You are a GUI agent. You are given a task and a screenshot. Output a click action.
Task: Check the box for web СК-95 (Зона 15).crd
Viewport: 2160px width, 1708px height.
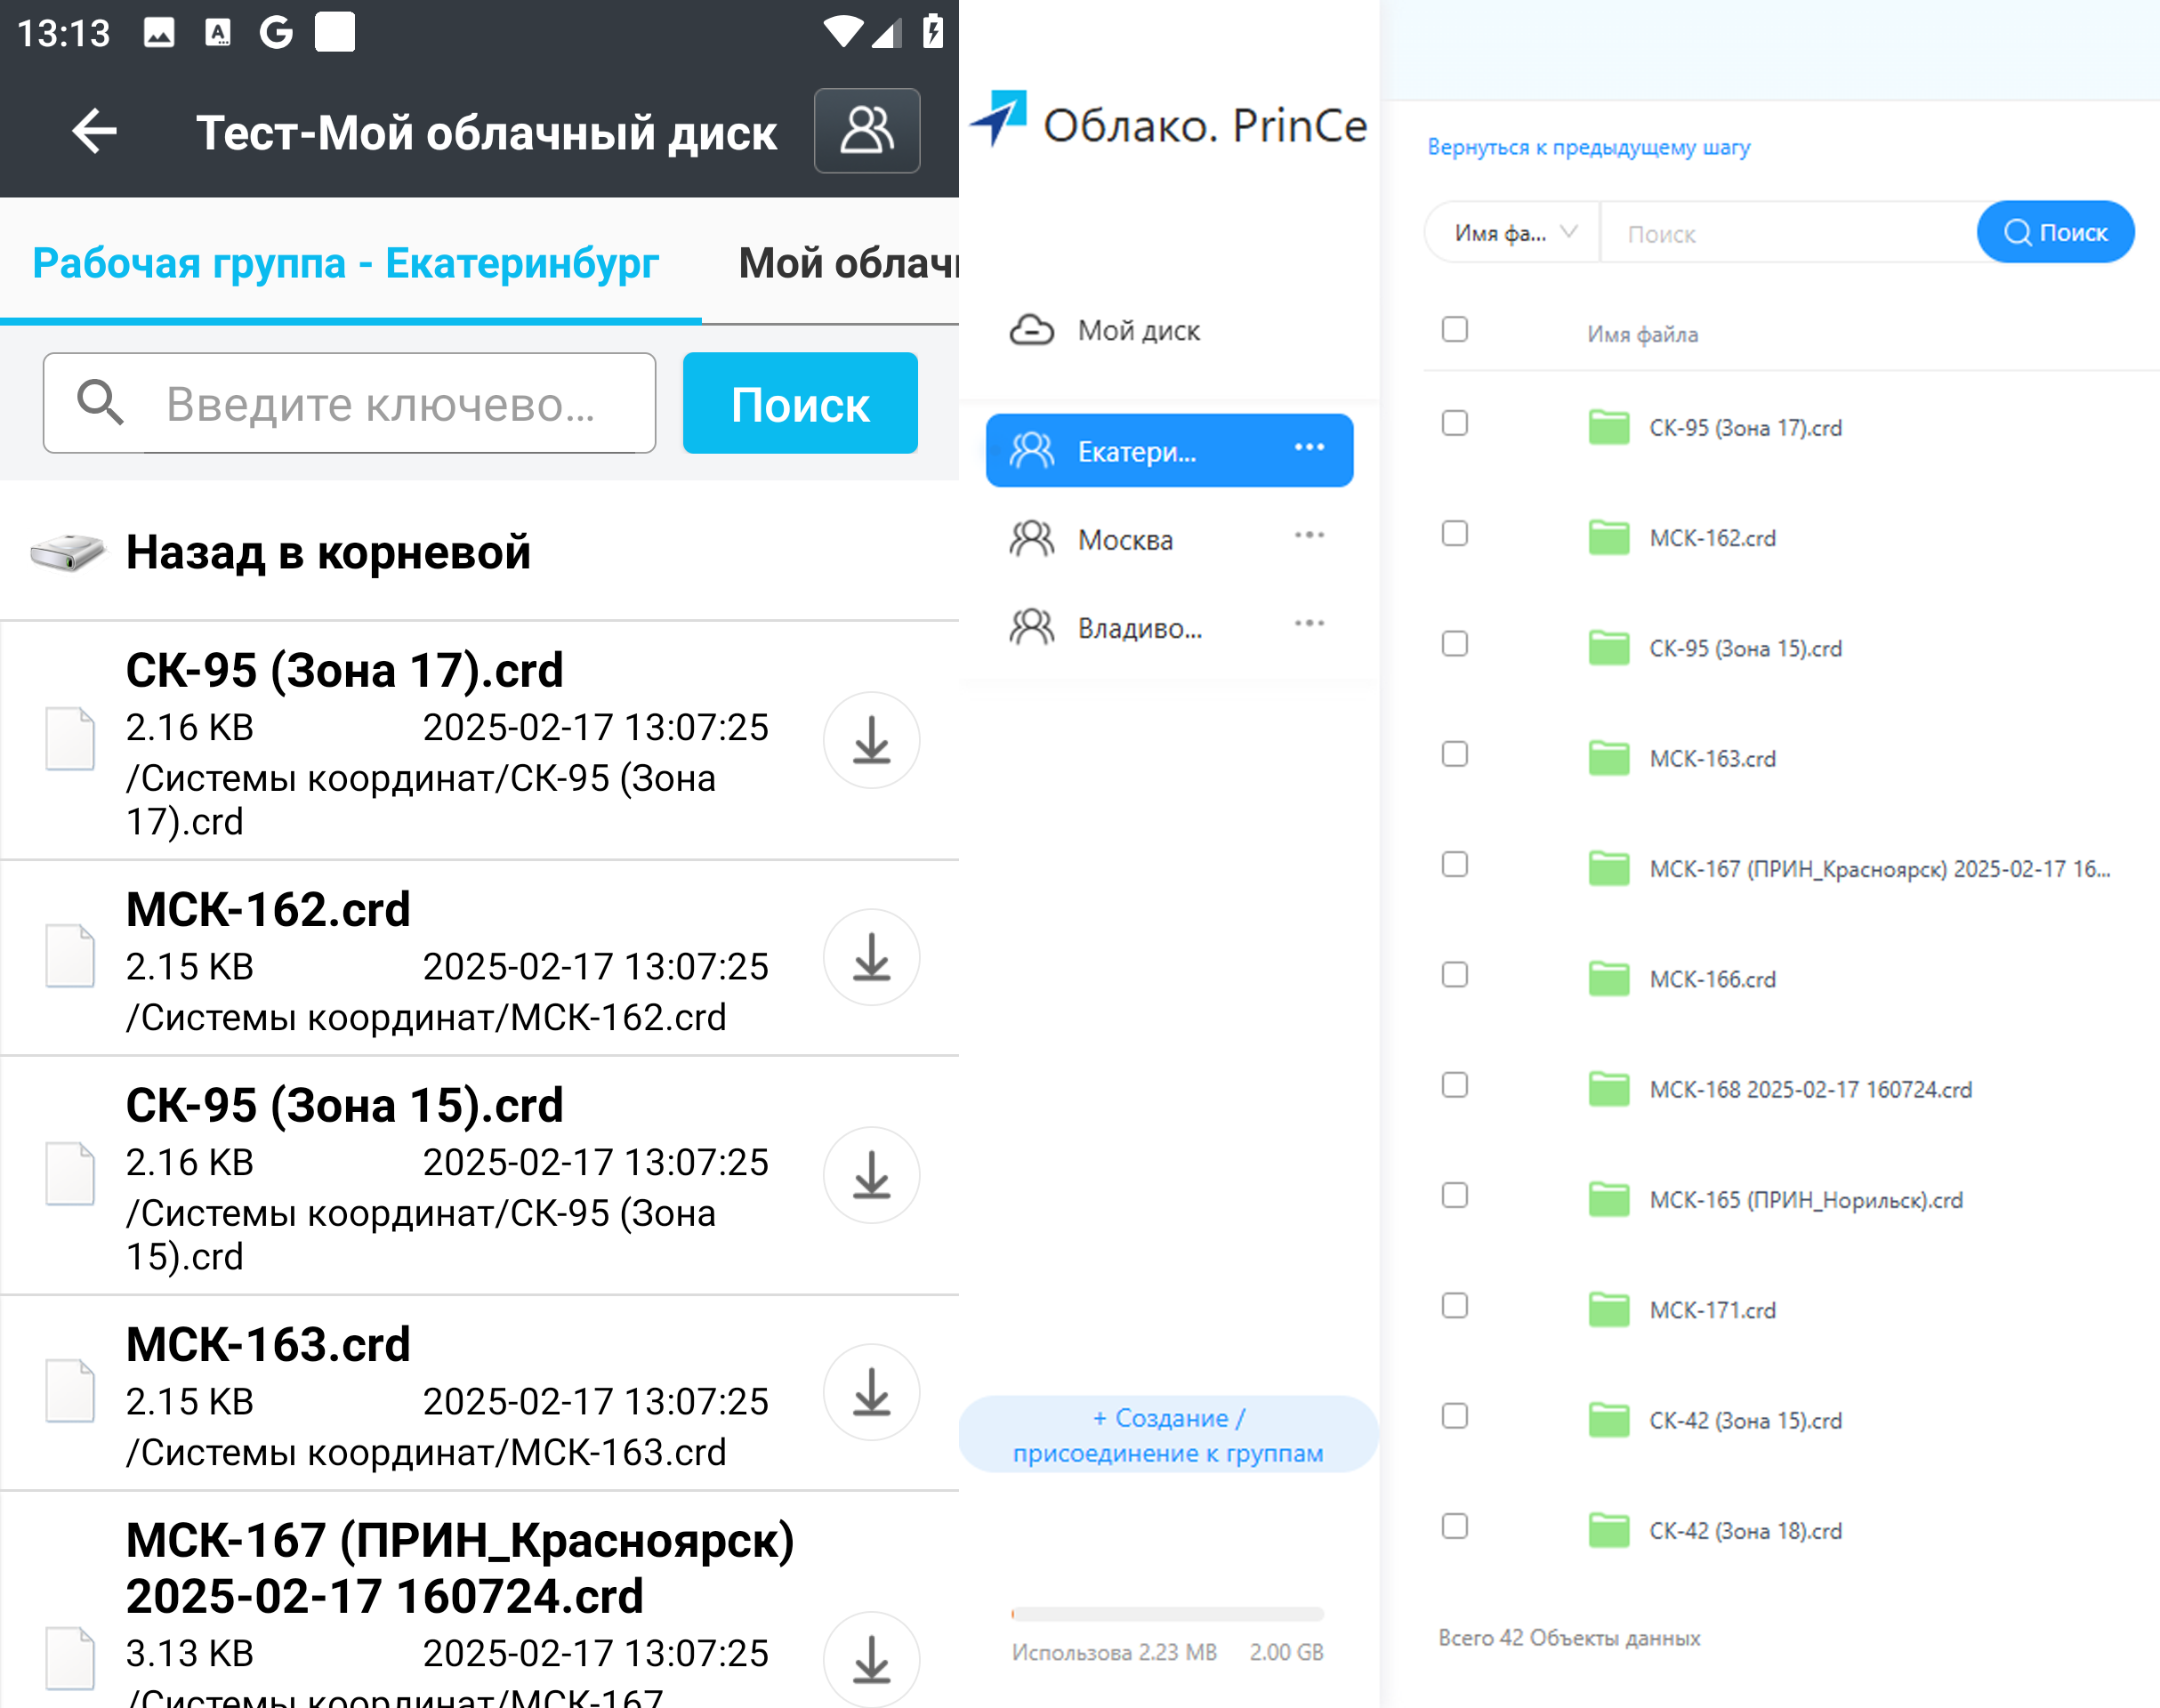1455,643
